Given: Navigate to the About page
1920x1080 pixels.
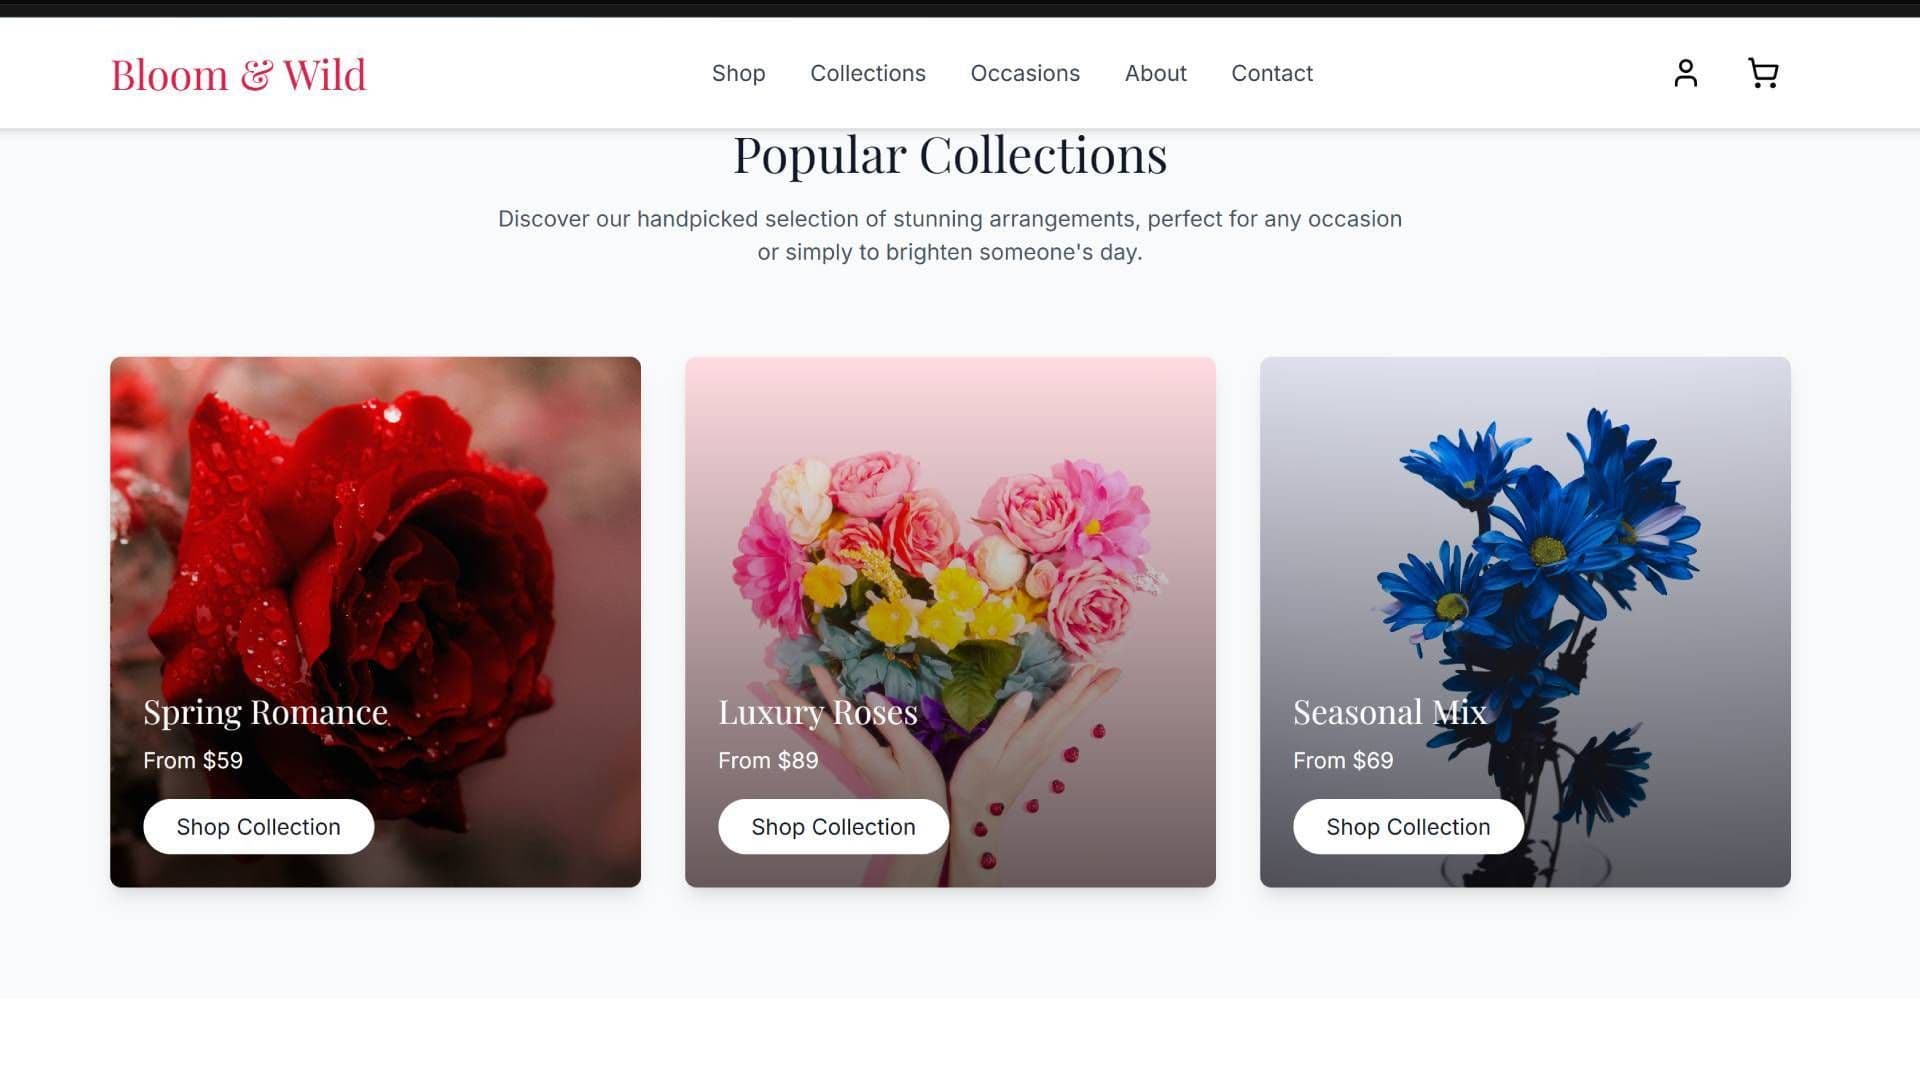Looking at the screenshot, I should (1155, 73).
